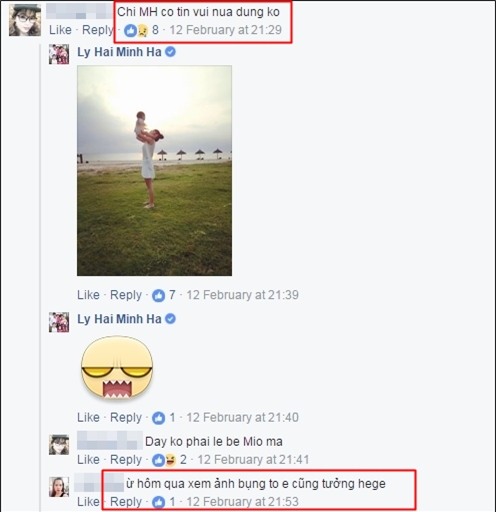Click thumbs-up icon on 21:53 comment

(x=158, y=502)
